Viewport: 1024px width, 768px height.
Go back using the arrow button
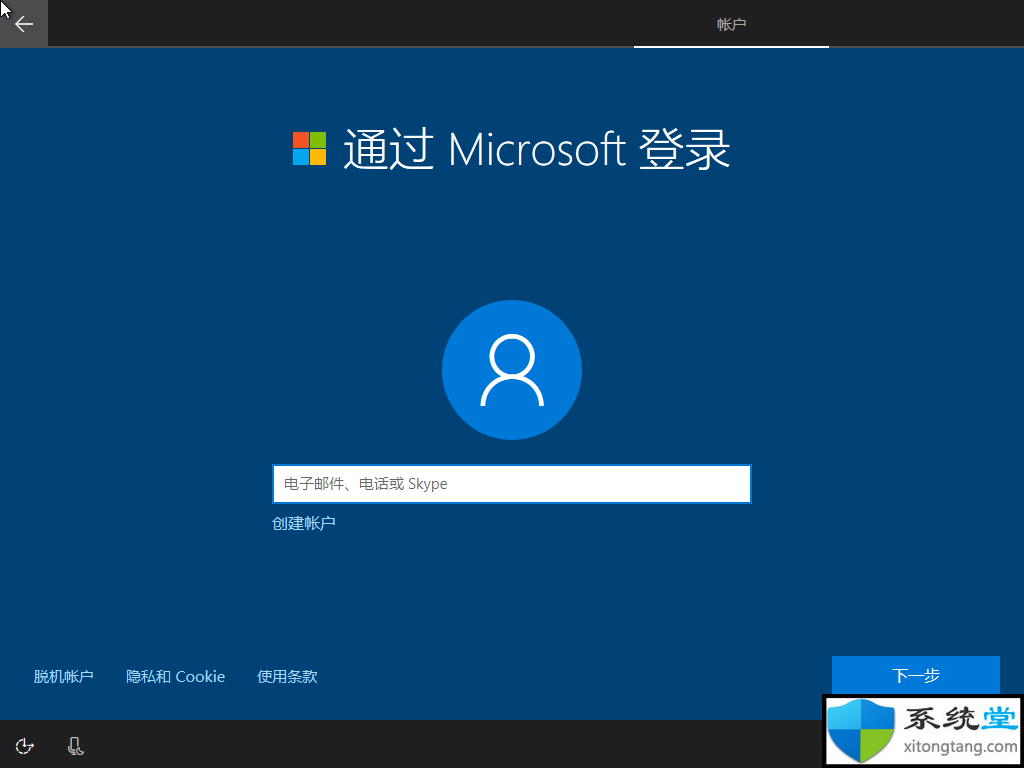point(24,24)
